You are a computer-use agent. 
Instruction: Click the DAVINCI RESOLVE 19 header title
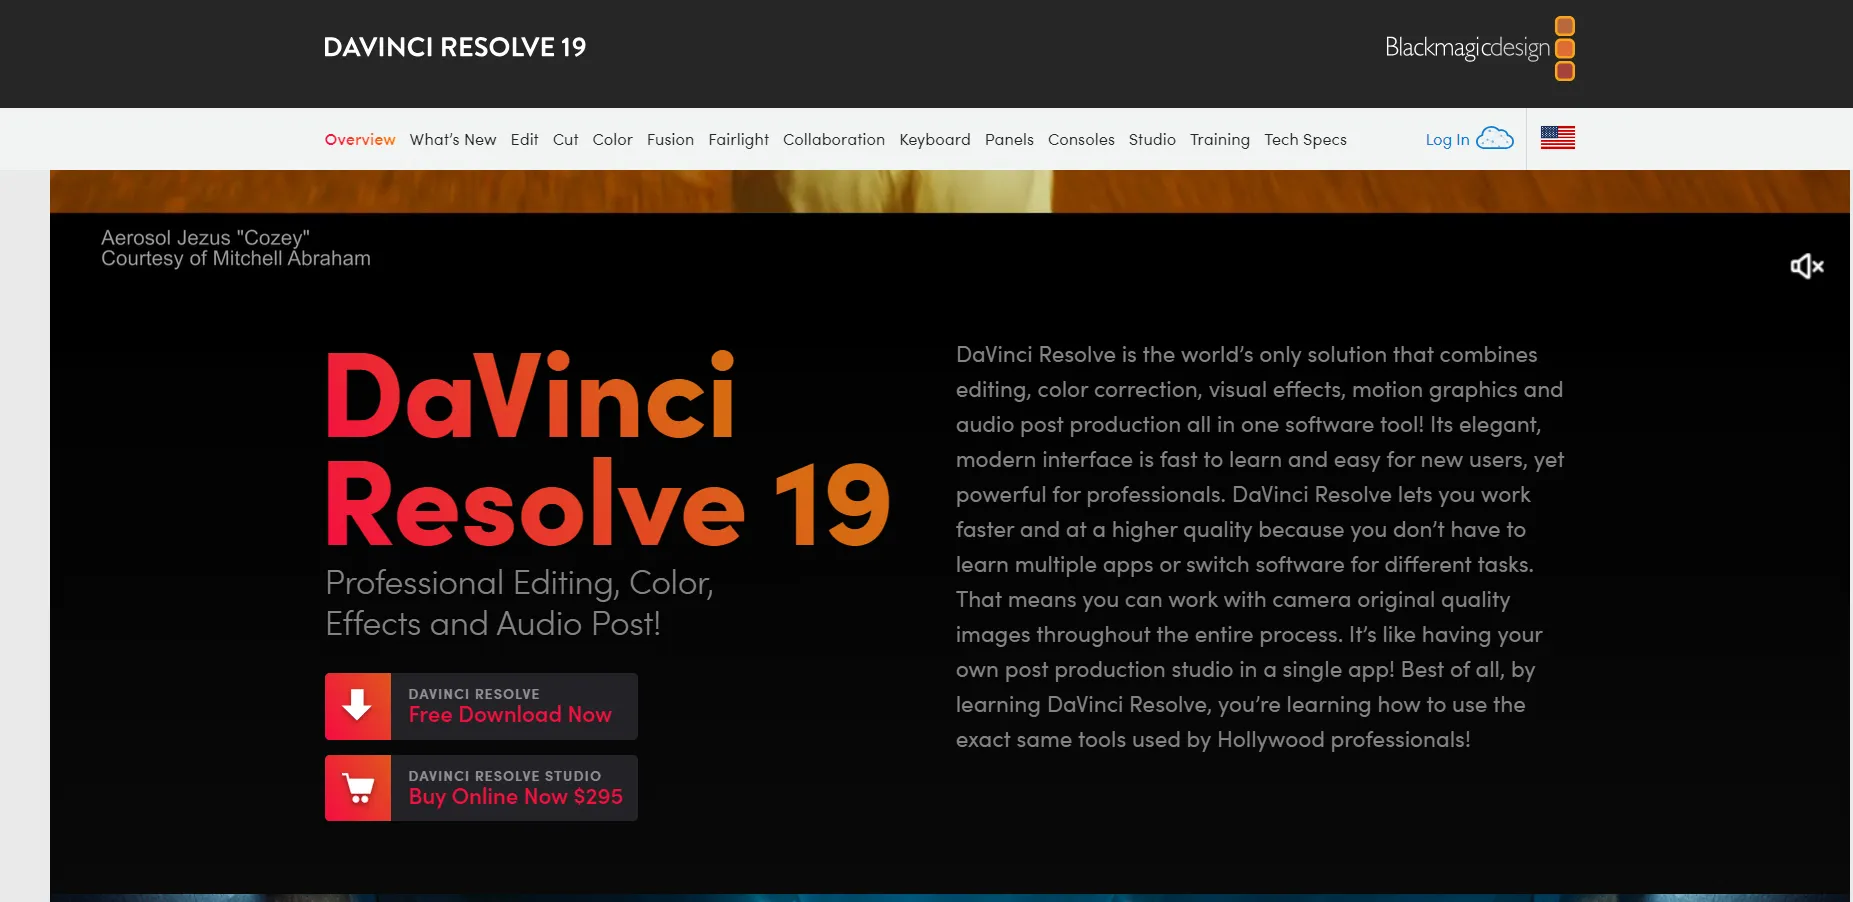click(455, 47)
